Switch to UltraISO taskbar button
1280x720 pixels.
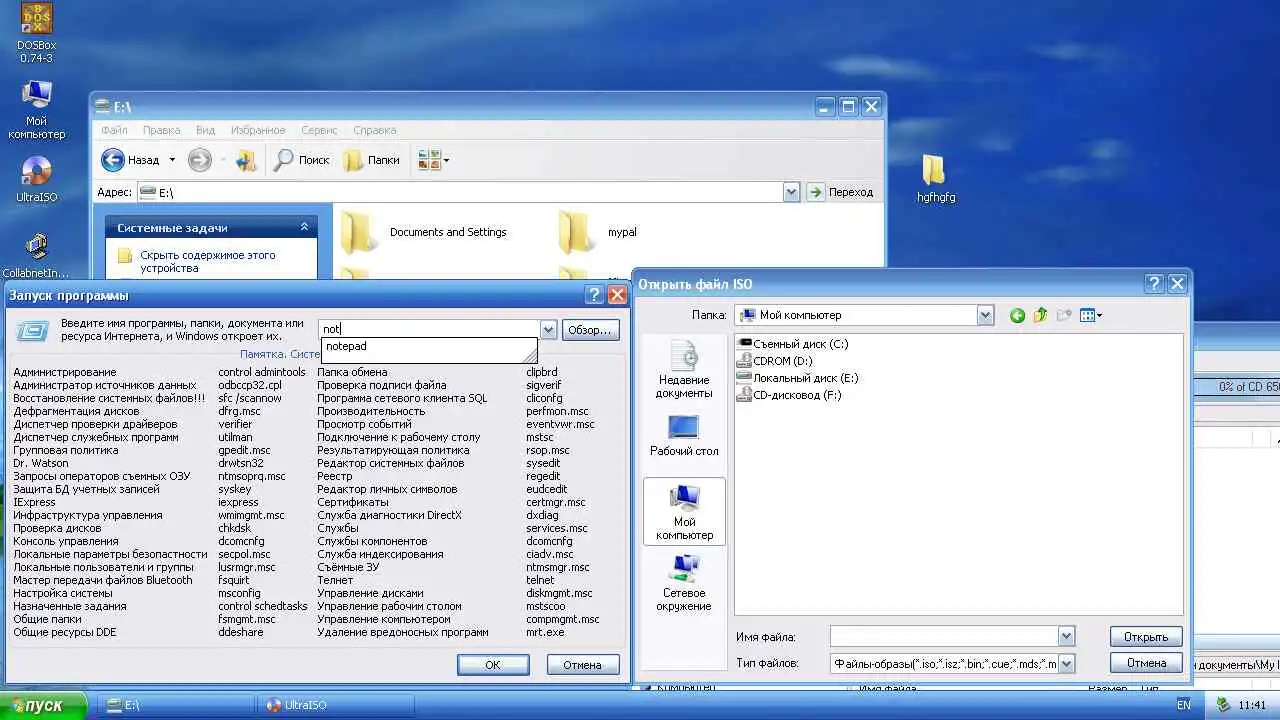click(334, 705)
